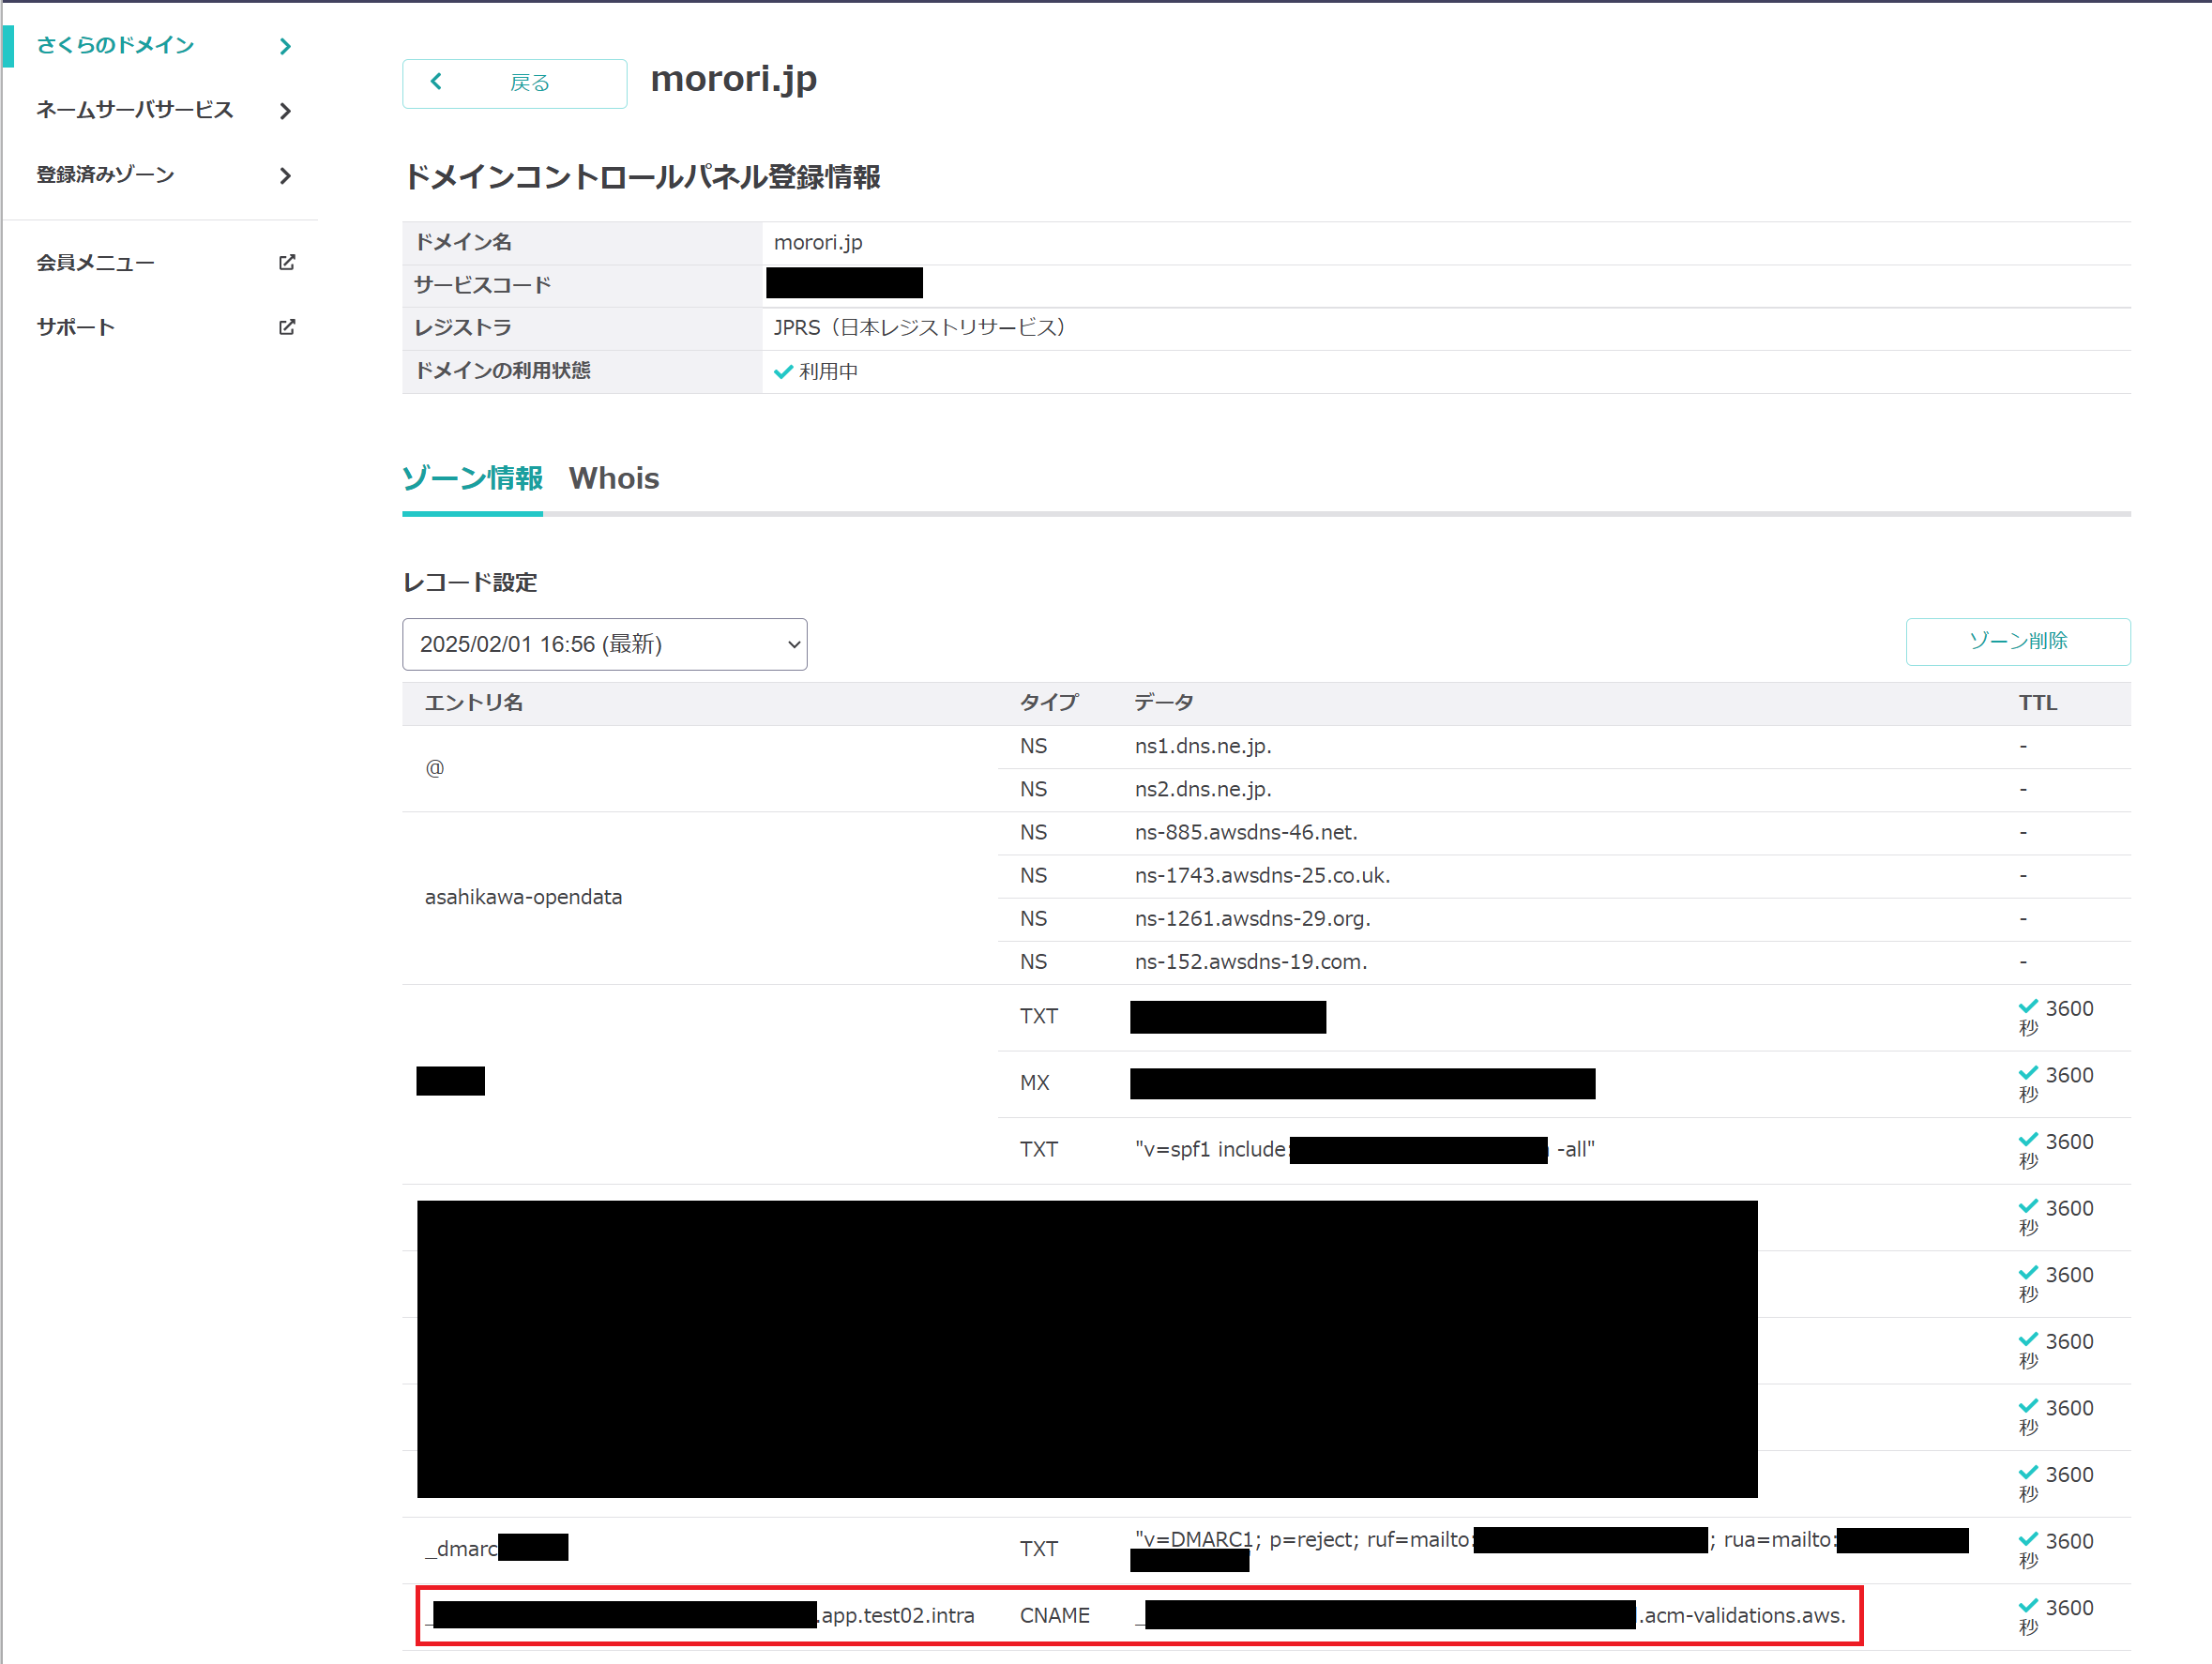This screenshot has width=2212, height=1664.
Task: Click TTL checkmark on the _dmarc TXT row
Action: pyautogui.click(x=2027, y=1539)
